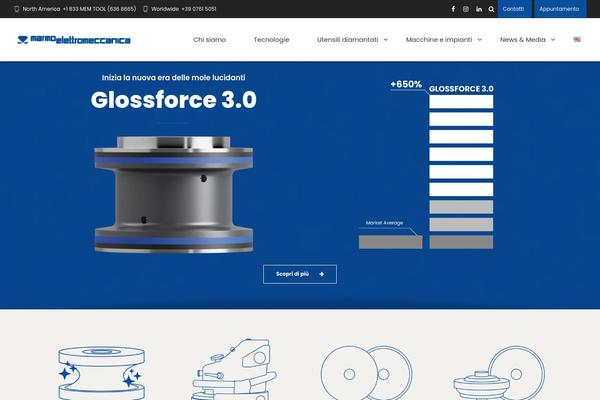The height and width of the screenshot is (400, 600).
Task: Select the machine outline illustration icon
Action: pyautogui.click(x=234, y=369)
